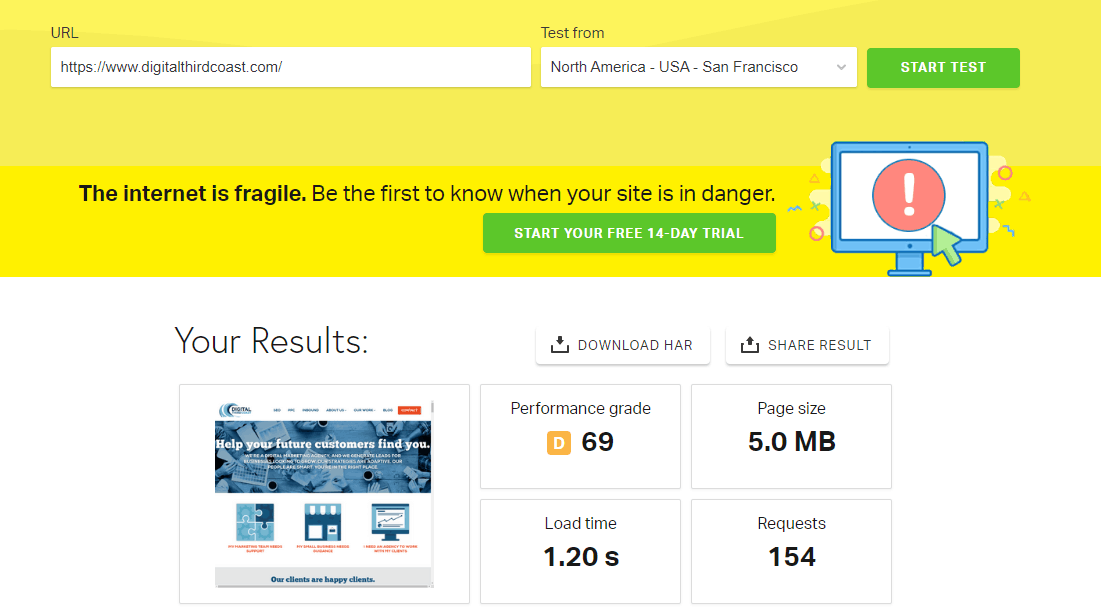
Task: Download the HAR file
Action: (622, 344)
